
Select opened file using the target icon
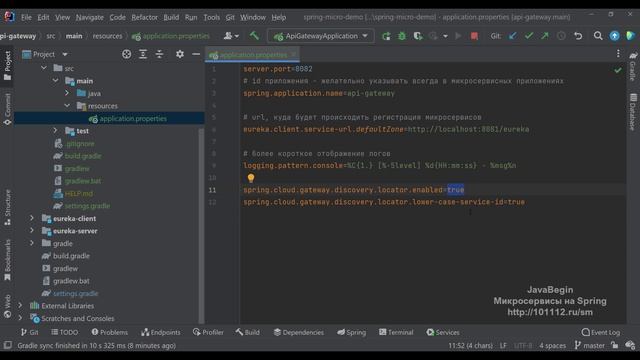coord(127,54)
